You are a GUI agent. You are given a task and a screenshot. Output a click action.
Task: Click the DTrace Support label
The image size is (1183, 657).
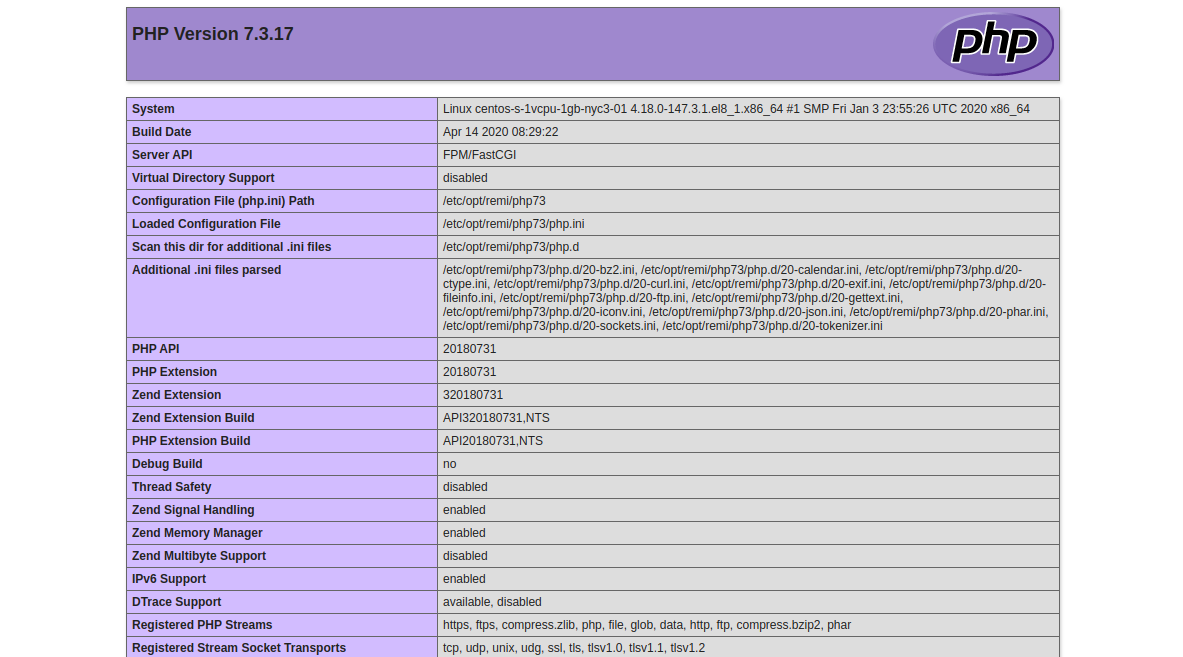click(177, 602)
